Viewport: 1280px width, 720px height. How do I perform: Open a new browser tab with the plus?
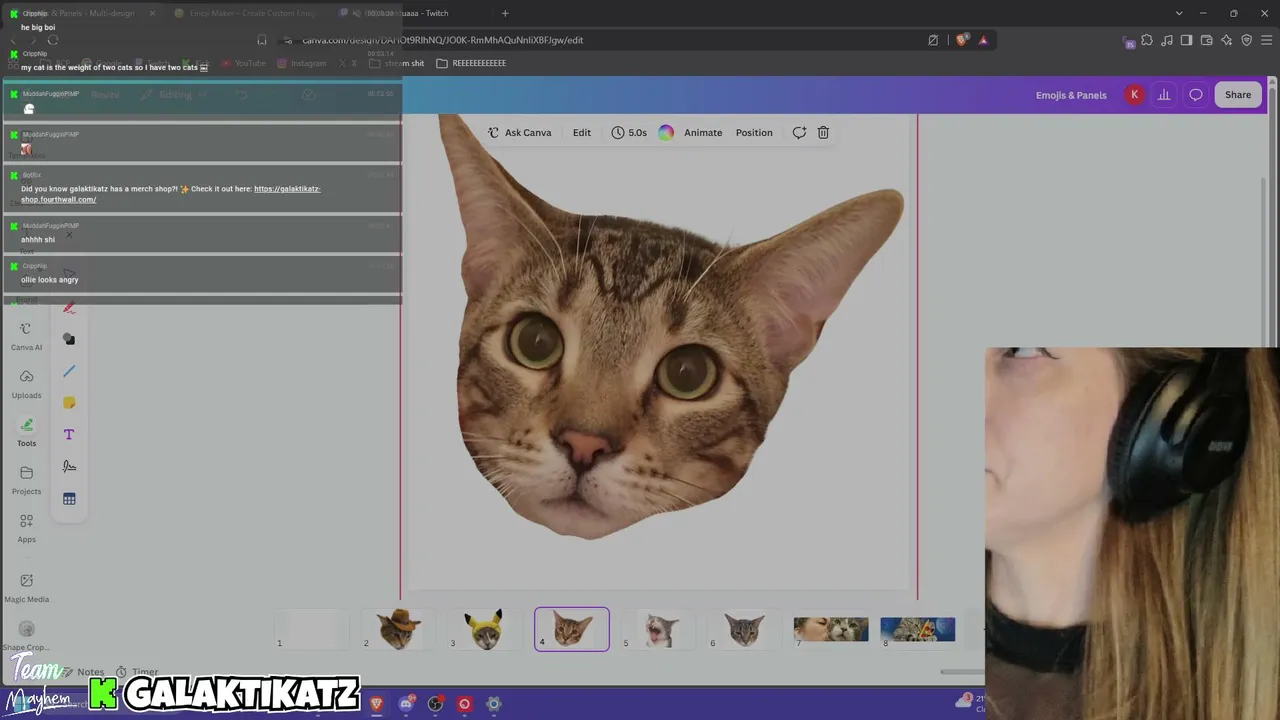pyautogui.click(x=505, y=13)
